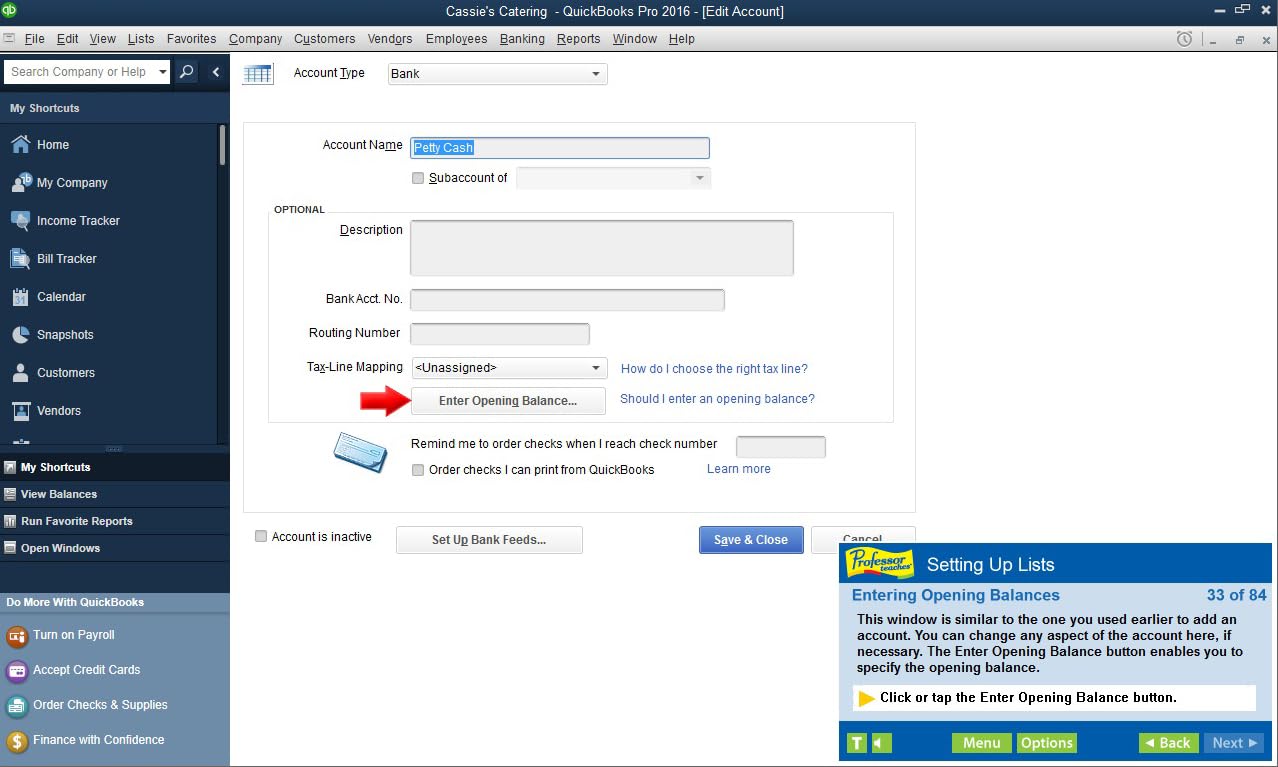
Task: Click the account register grid icon
Action: click(258, 74)
